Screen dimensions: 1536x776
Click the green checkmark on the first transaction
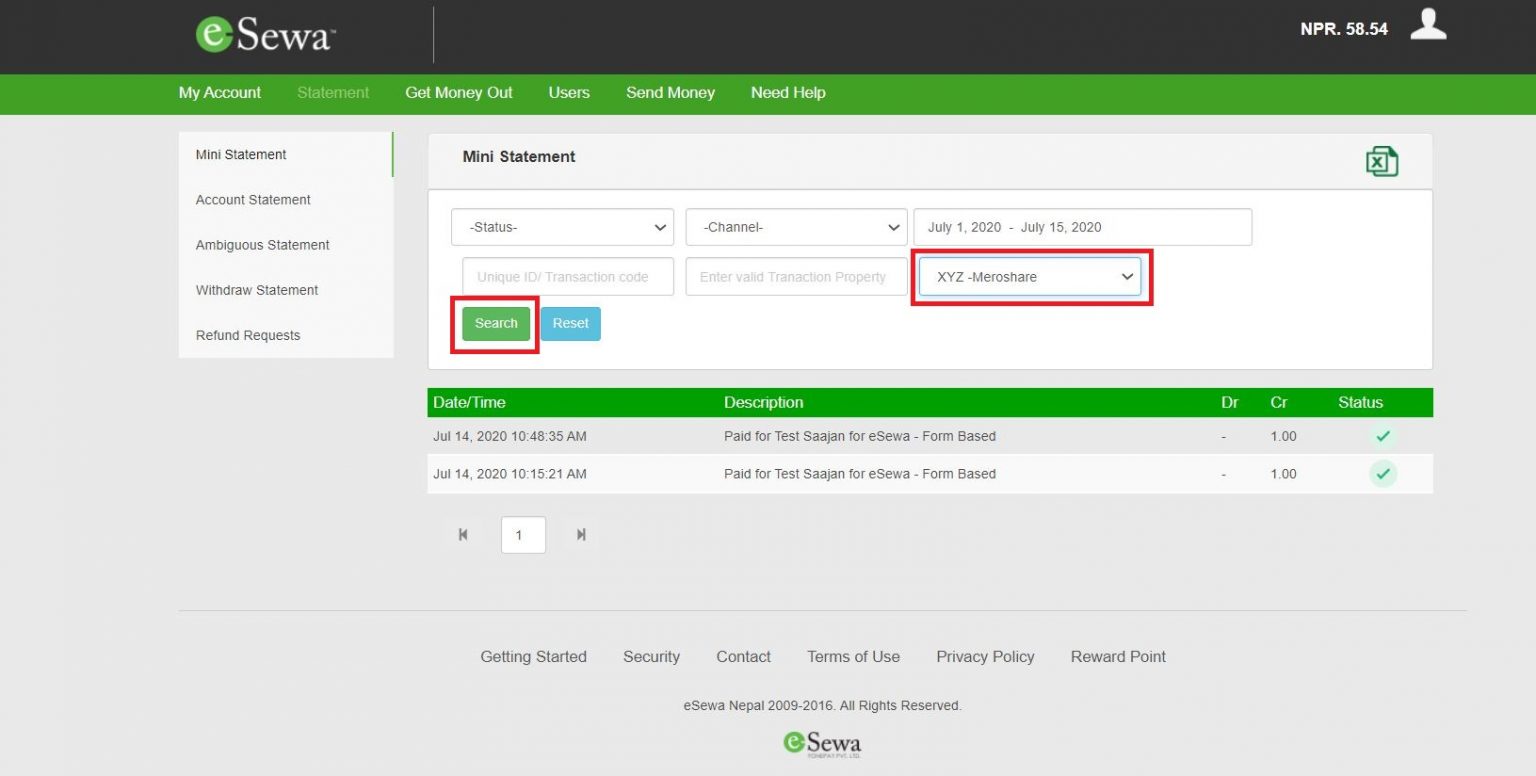[x=1383, y=436]
